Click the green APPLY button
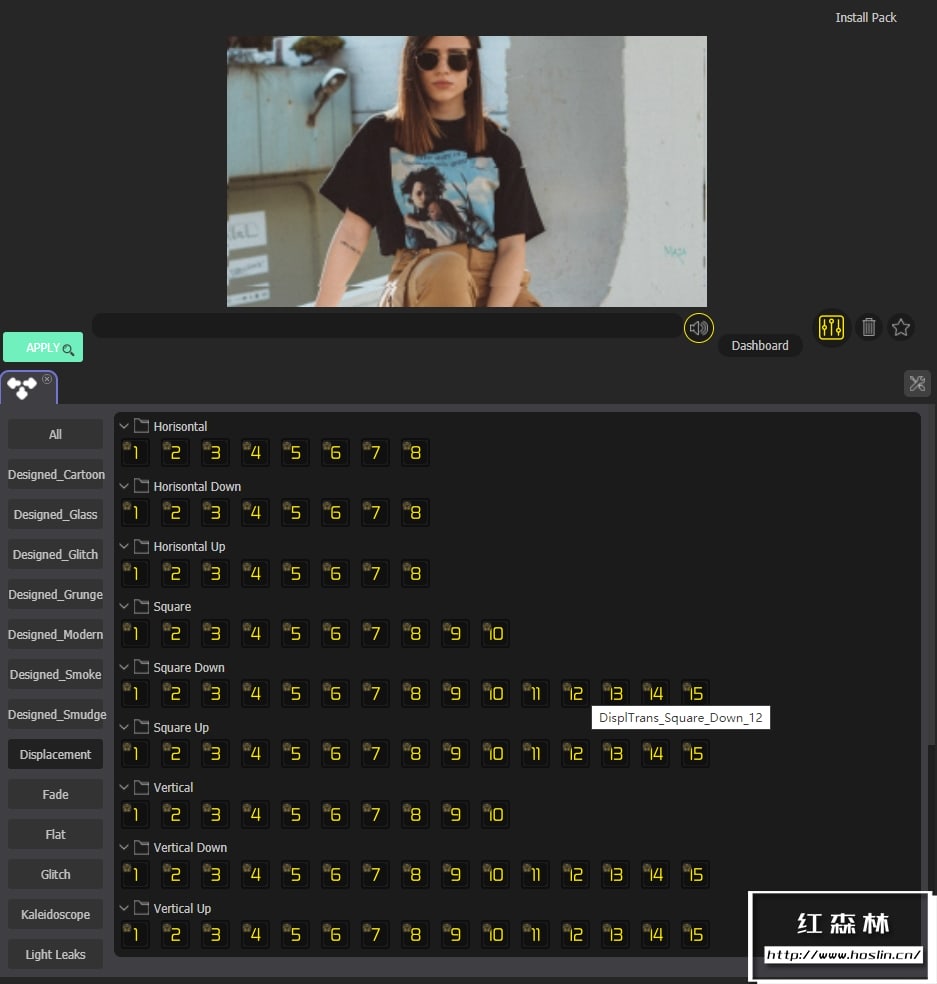The height and width of the screenshot is (984, 937). [x=43, y=347]
